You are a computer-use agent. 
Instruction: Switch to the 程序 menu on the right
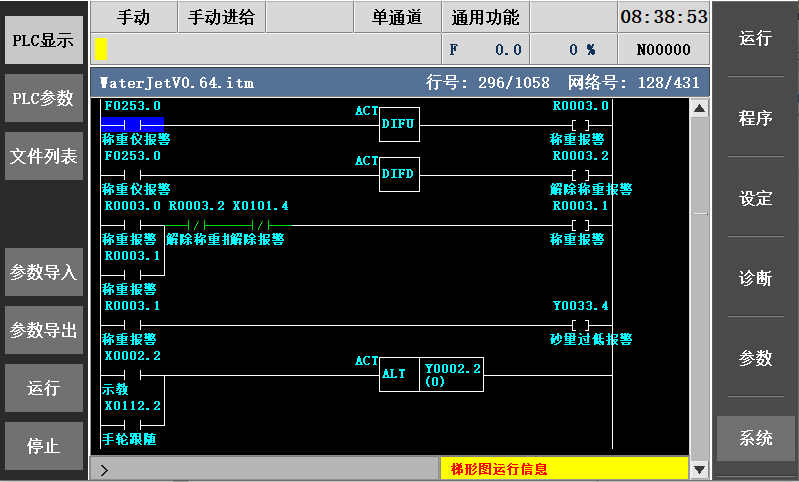(755, 118)
